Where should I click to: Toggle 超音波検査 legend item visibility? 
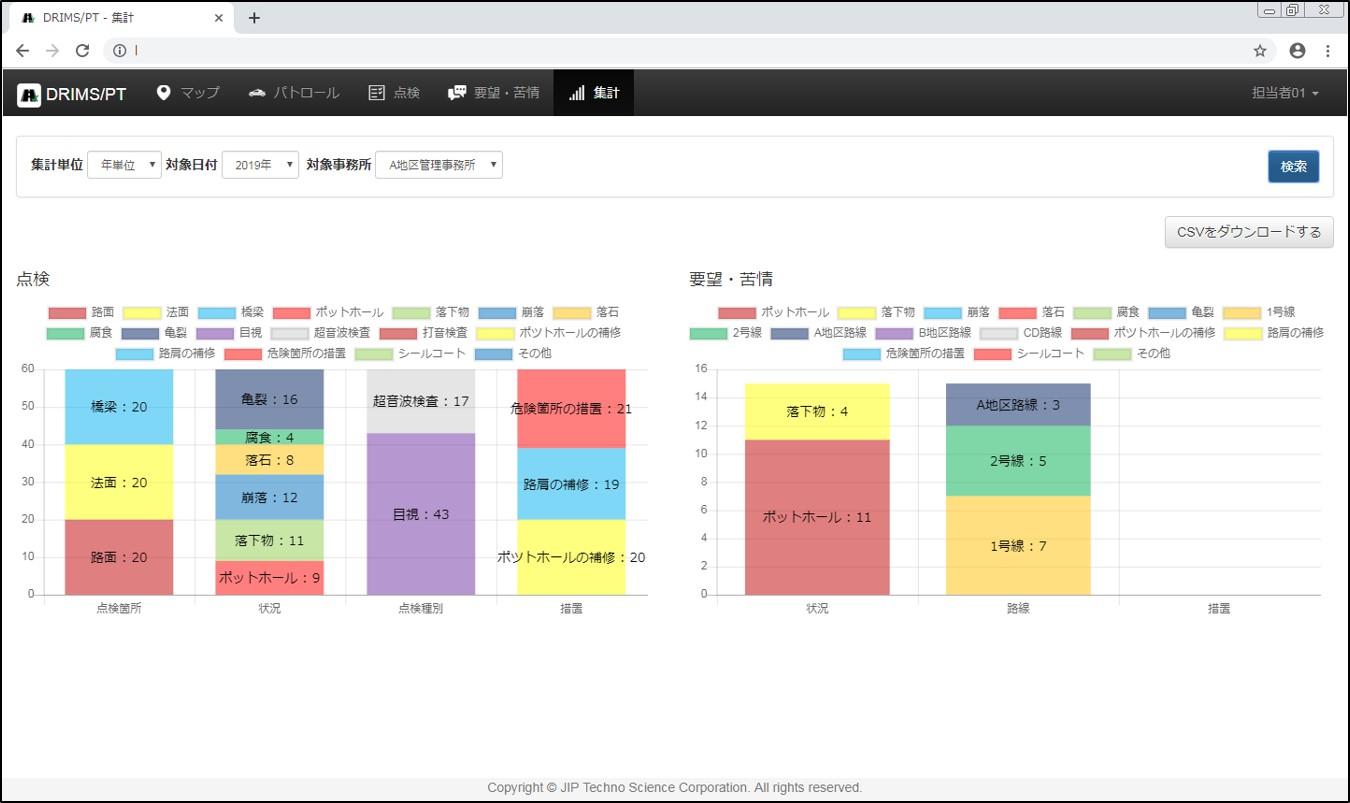pos(320,333)
